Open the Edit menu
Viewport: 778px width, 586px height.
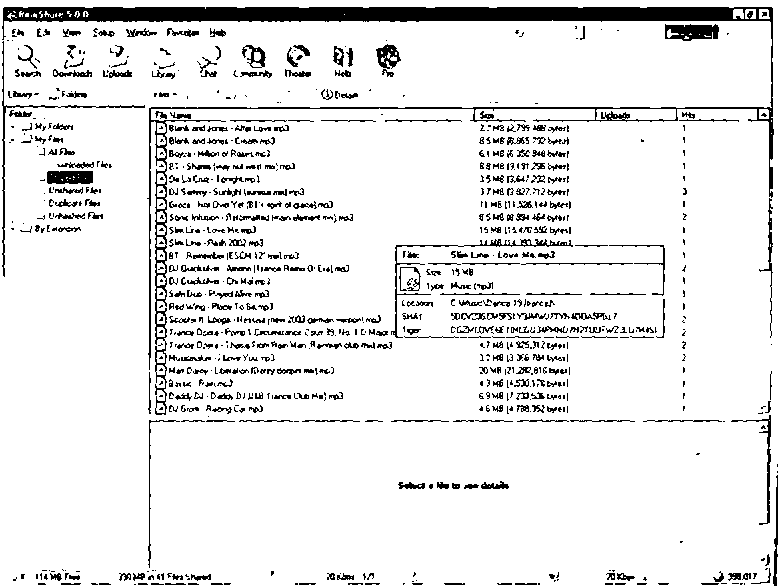pos(43,33)
